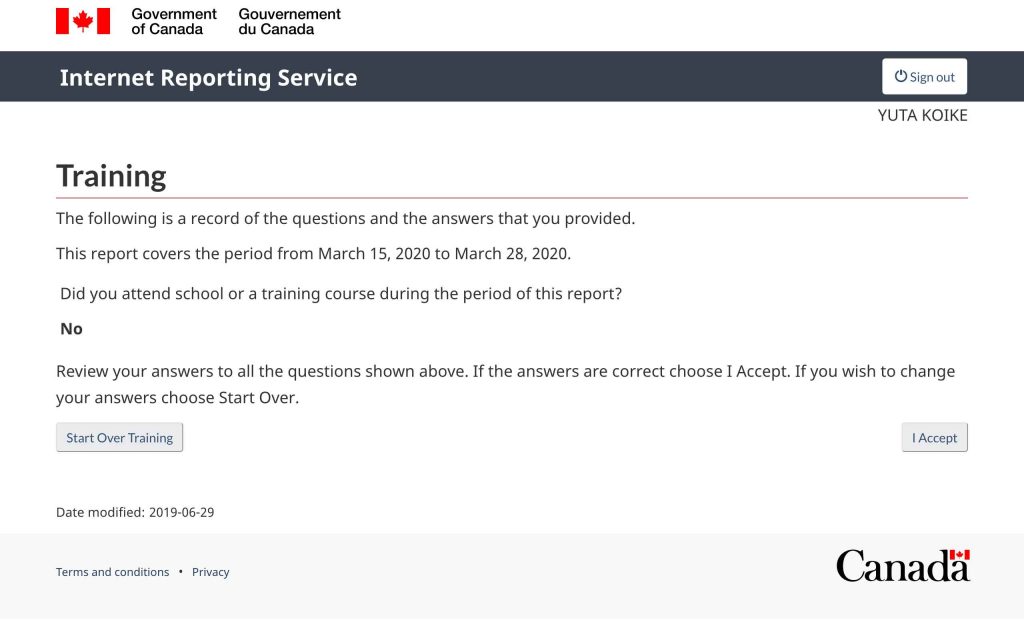Click the review your answers instruction text
Image resolution: width=1024 pixels, height=620 pixels.
point(505,384)
